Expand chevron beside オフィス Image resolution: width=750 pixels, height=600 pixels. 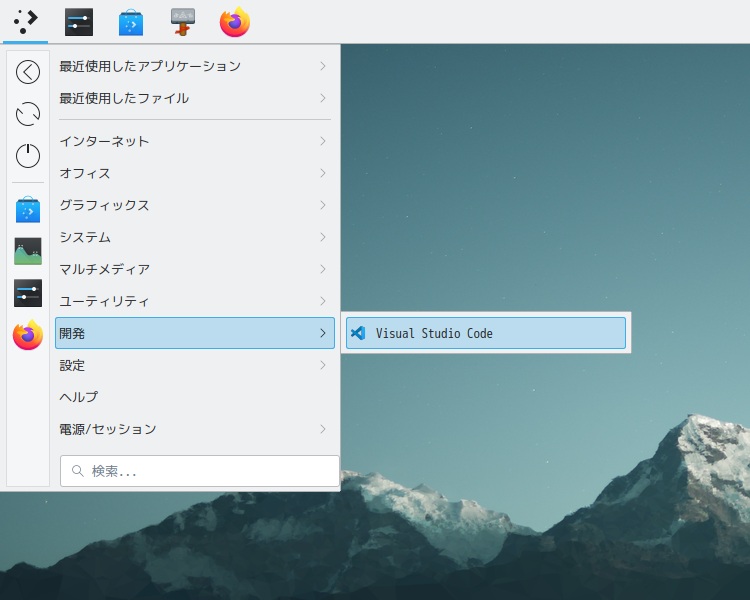click(x=323, y=173)
